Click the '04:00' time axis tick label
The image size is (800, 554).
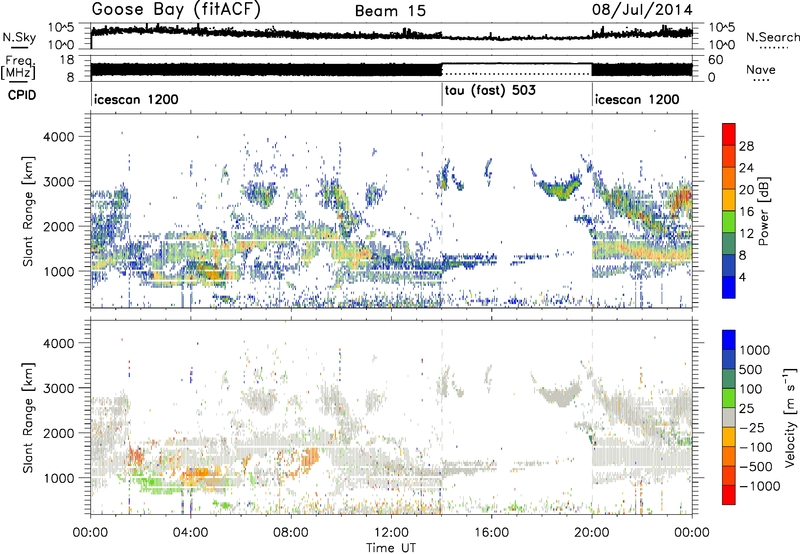(190, 533)
